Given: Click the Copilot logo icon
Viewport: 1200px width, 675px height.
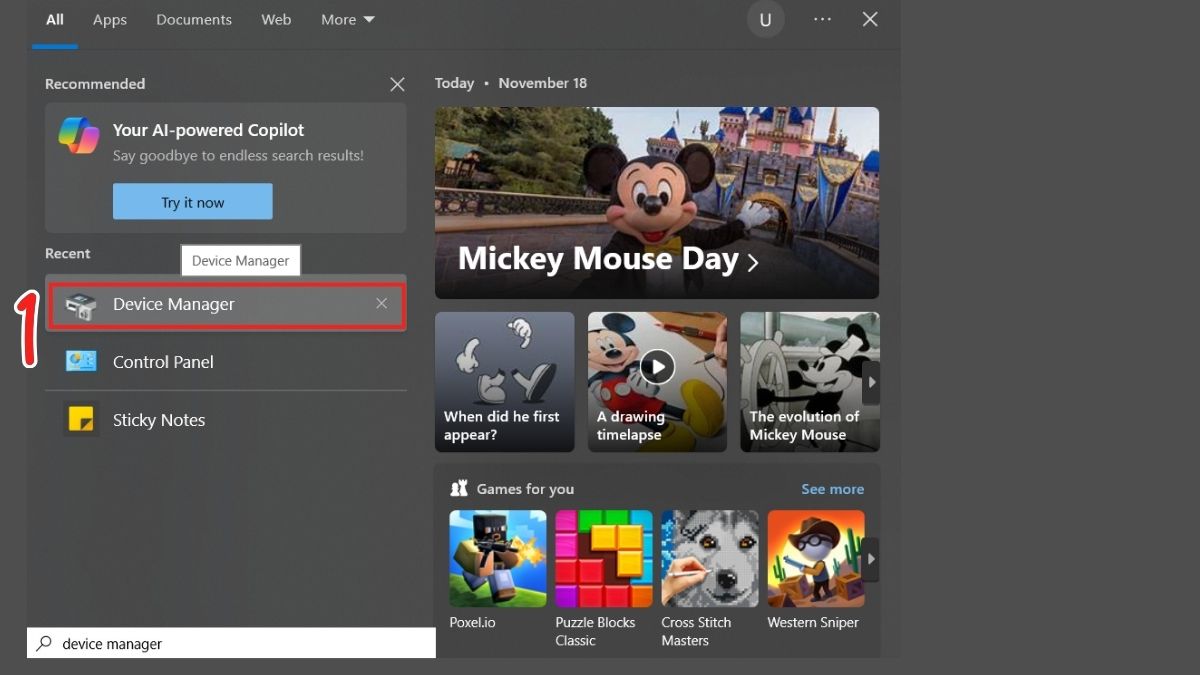Looking at the screenshot, I should coord(78,135).
